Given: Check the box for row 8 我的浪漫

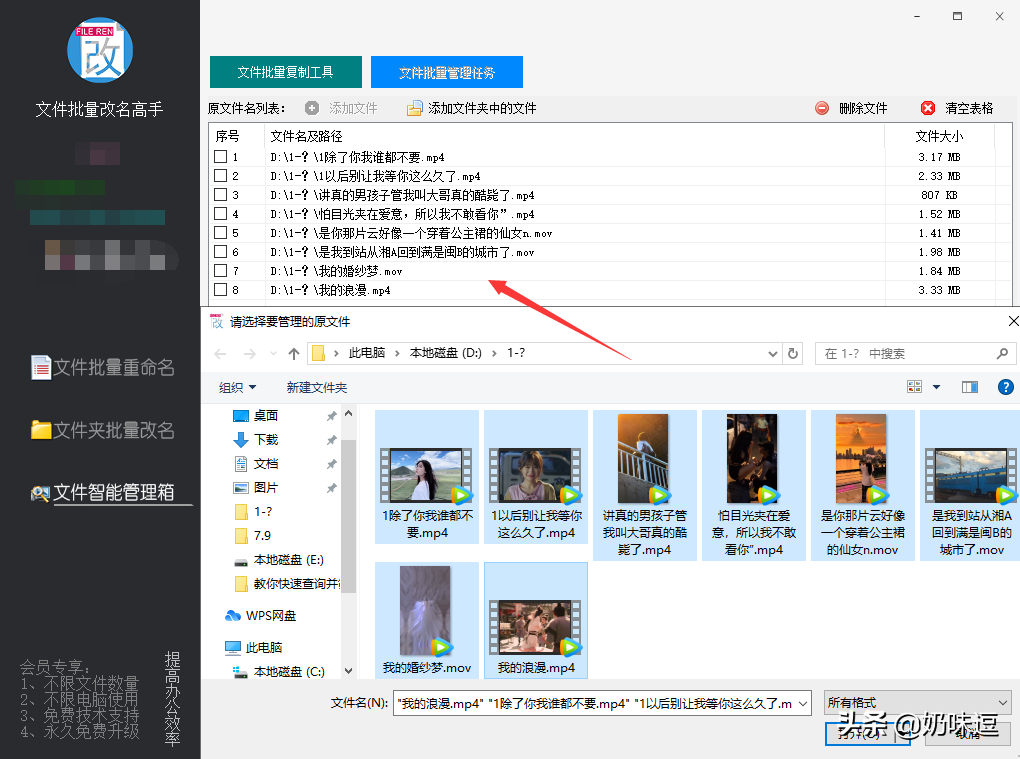Looking at the screenshot, I should coord(221,289).
